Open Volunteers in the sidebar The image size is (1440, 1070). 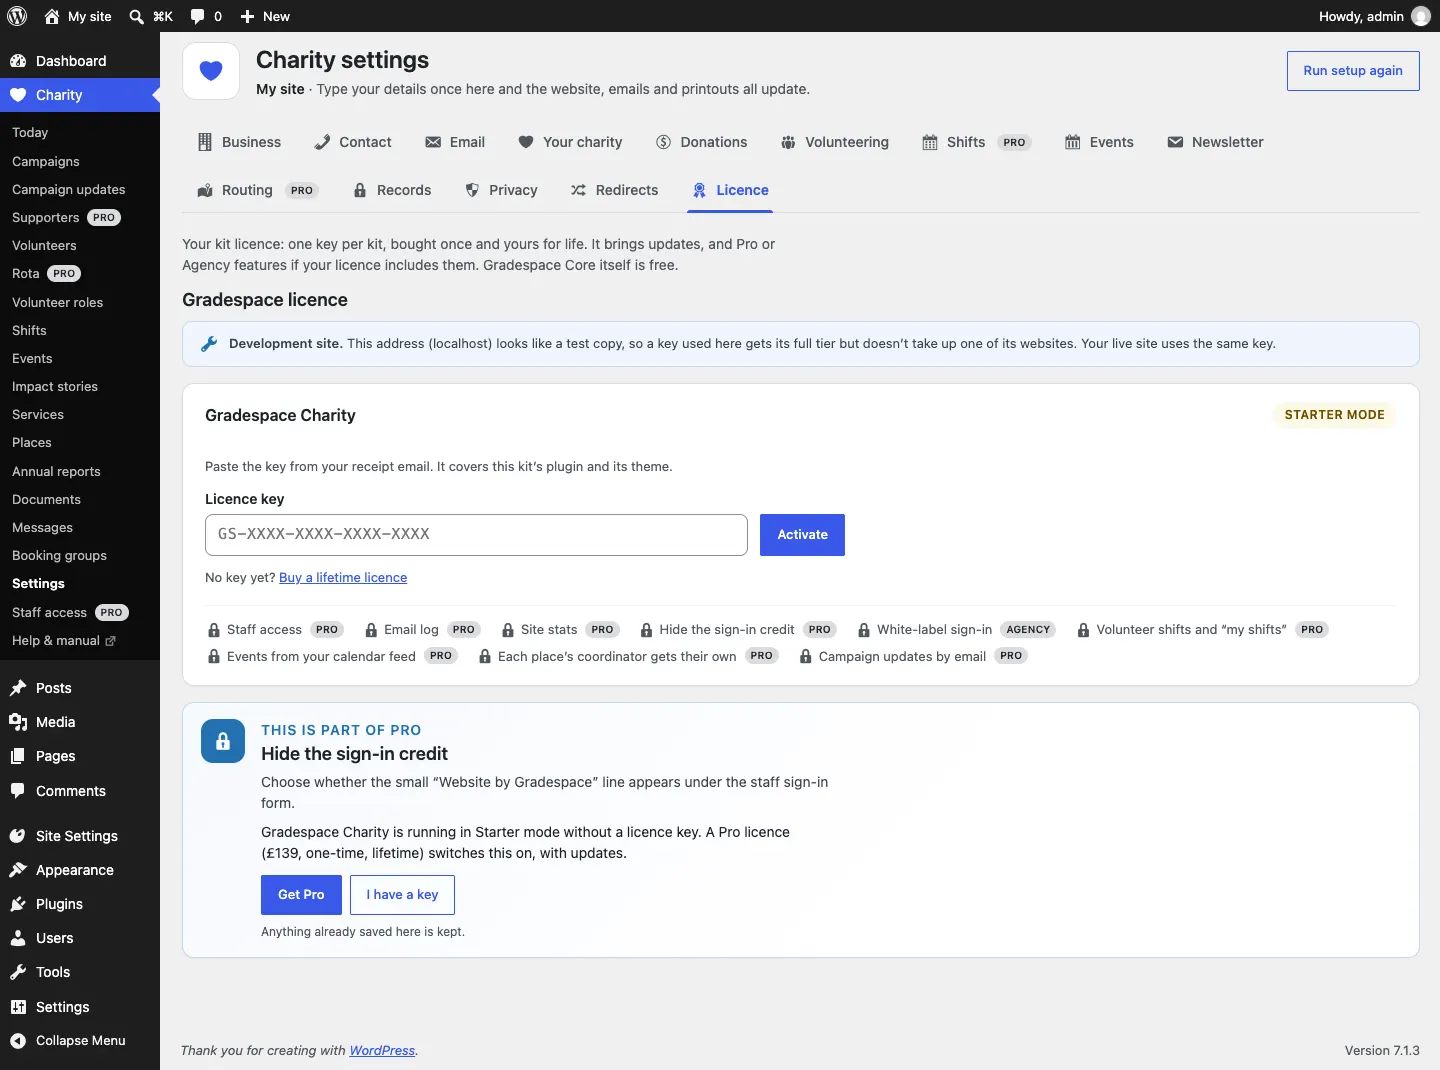pos(44,245)
